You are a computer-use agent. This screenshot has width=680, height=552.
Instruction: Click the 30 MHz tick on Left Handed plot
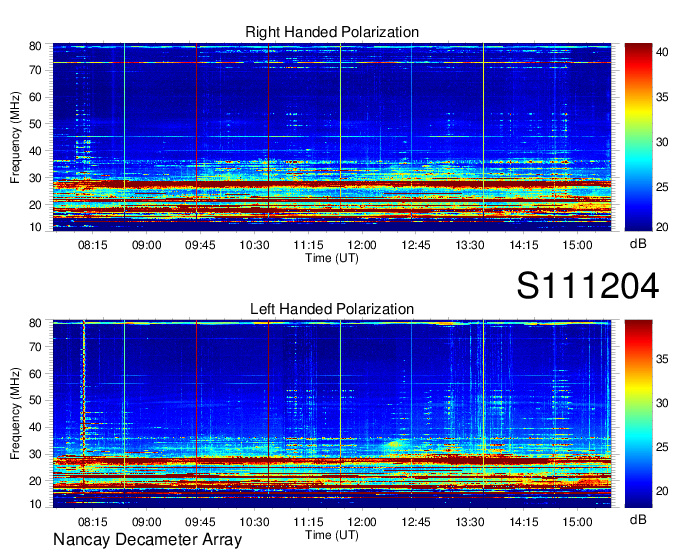(x=35, y=454)
